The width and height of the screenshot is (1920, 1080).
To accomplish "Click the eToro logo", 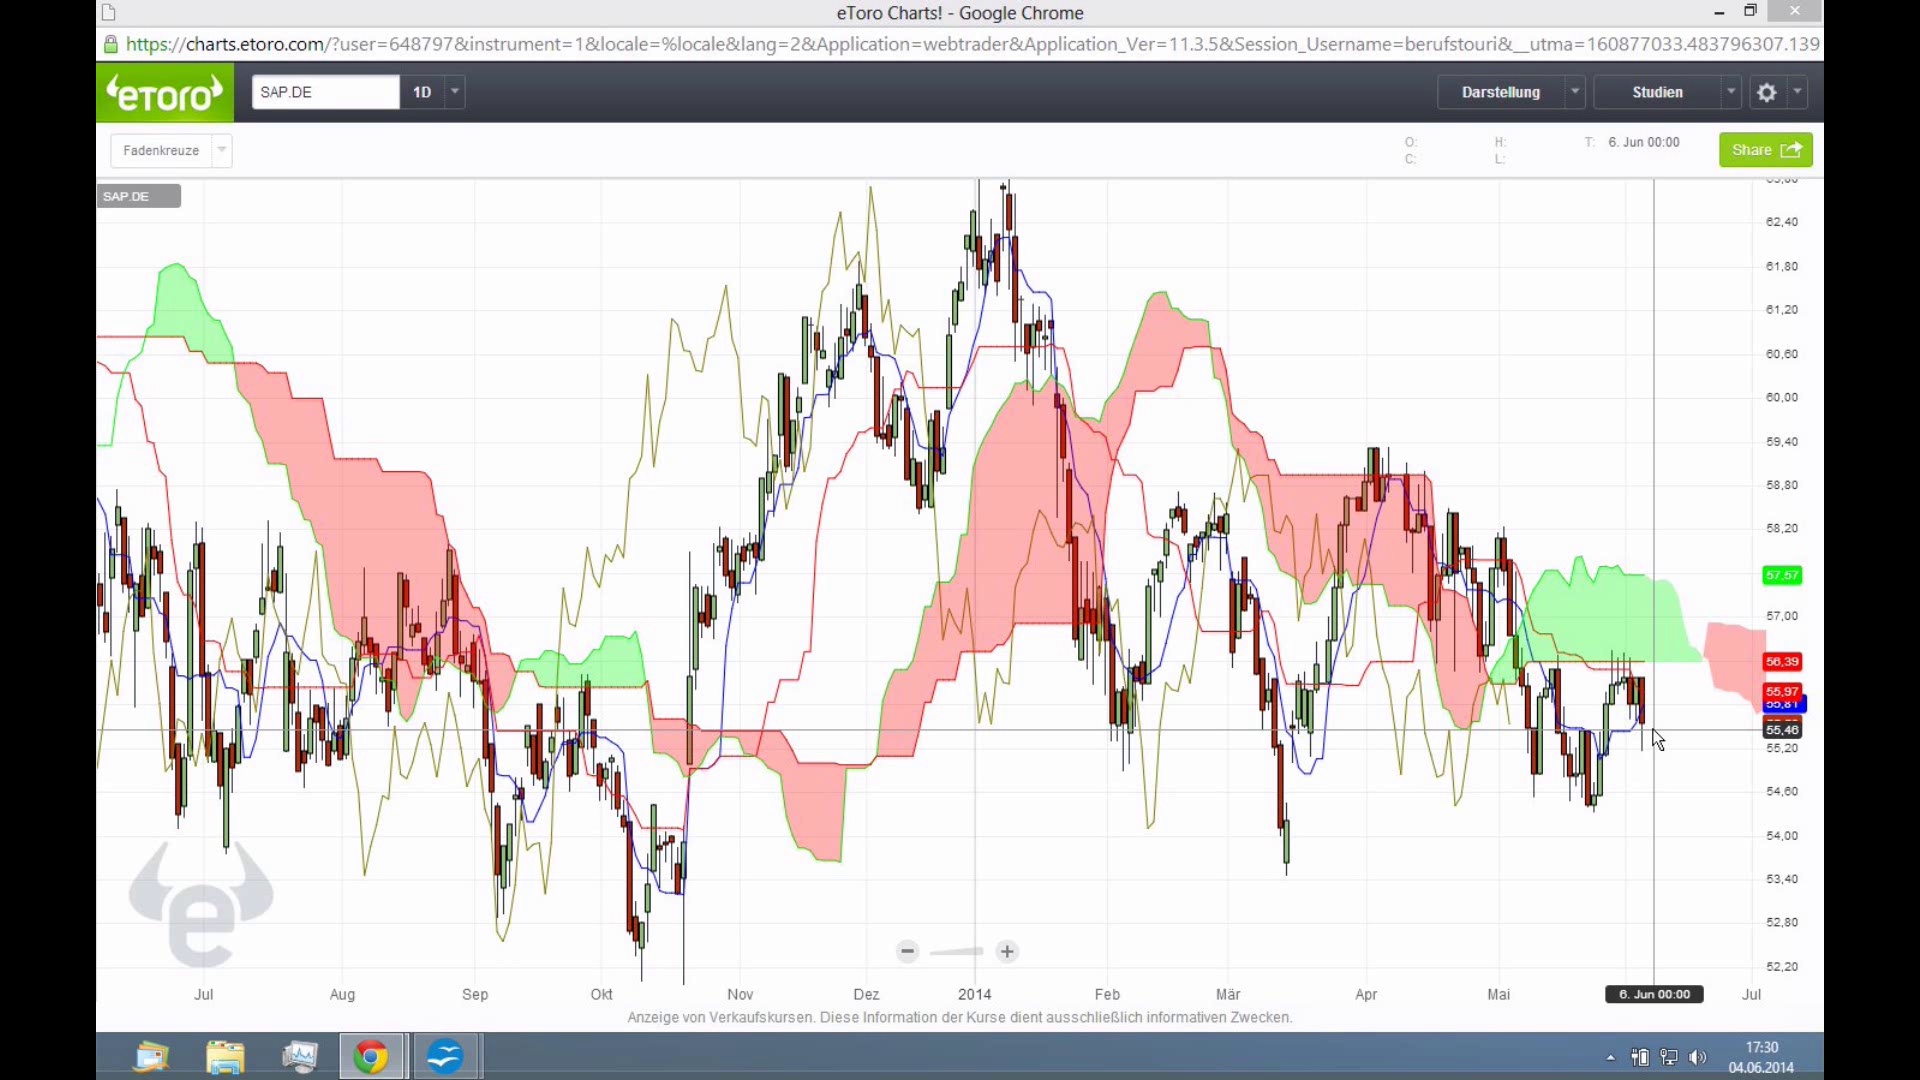I will point(165,93).
